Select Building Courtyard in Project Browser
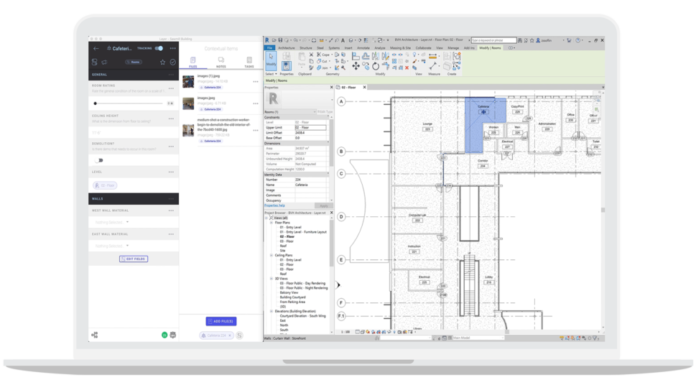The height and width of the screenshot is (385, 696). click(x=293, y=297)
